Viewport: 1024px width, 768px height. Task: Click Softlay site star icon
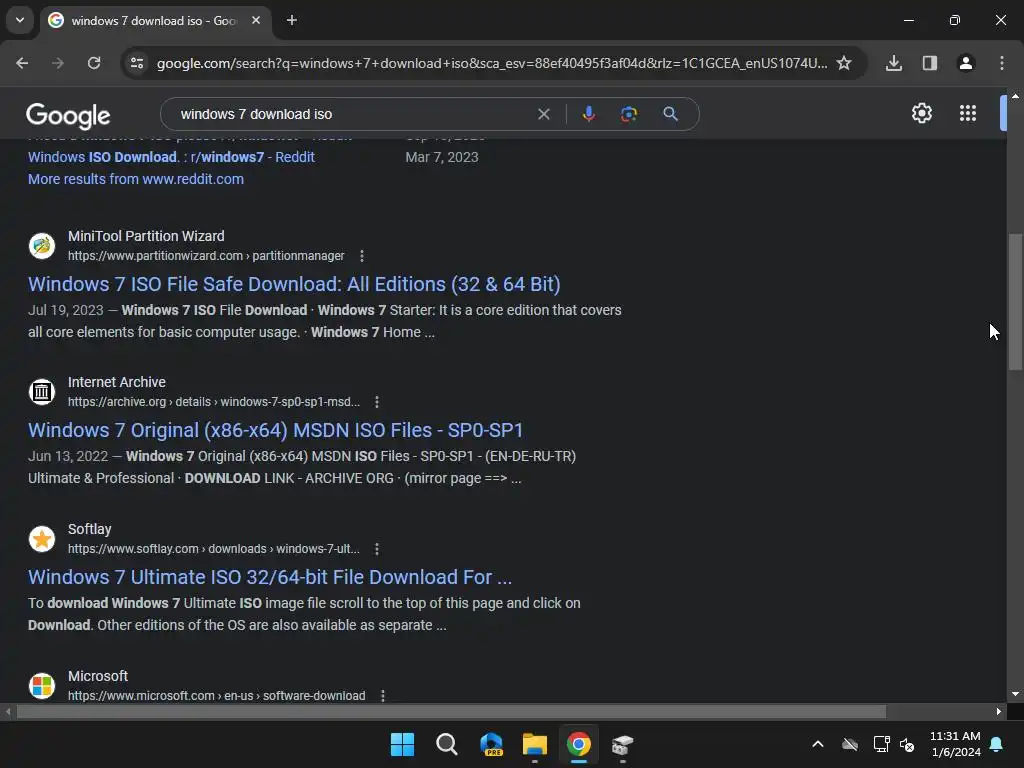42,539
